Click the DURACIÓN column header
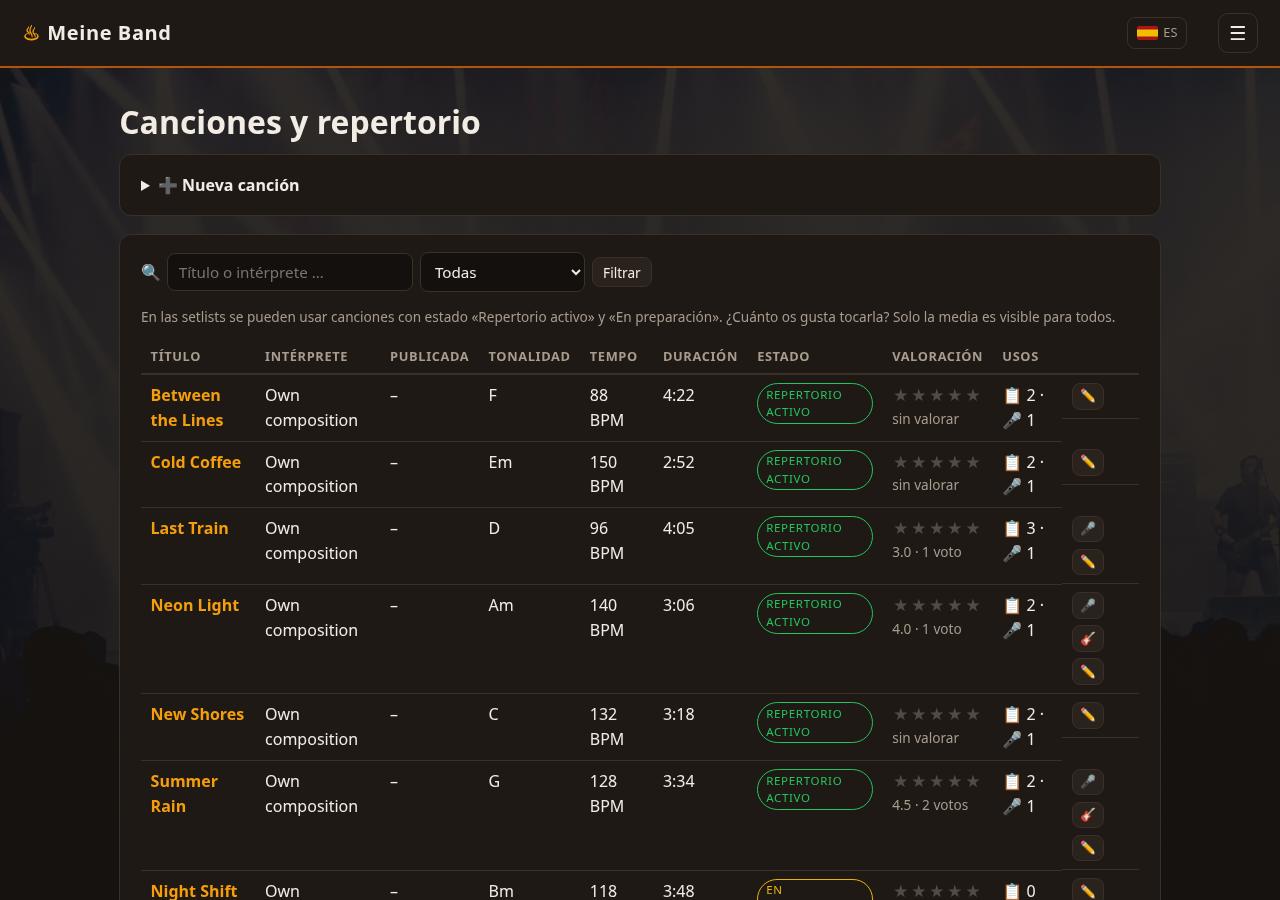The width and height of the screenshot is (1280, 900). (700, 356)
